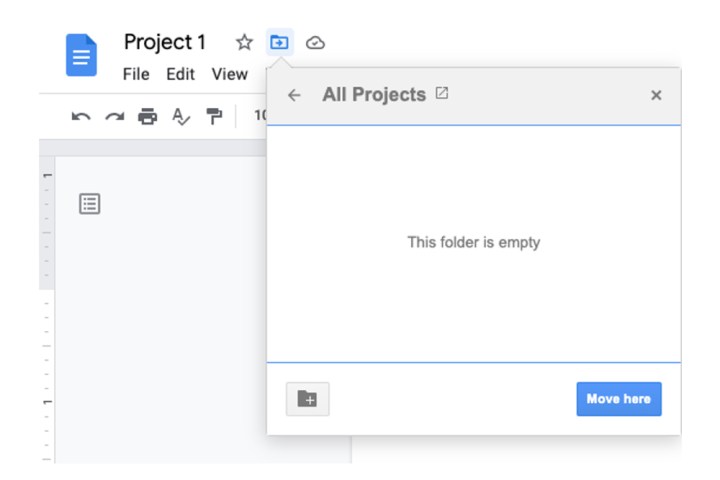Click the Move here button
This screenshot has width=720, height=480.
tap(618, 399)
